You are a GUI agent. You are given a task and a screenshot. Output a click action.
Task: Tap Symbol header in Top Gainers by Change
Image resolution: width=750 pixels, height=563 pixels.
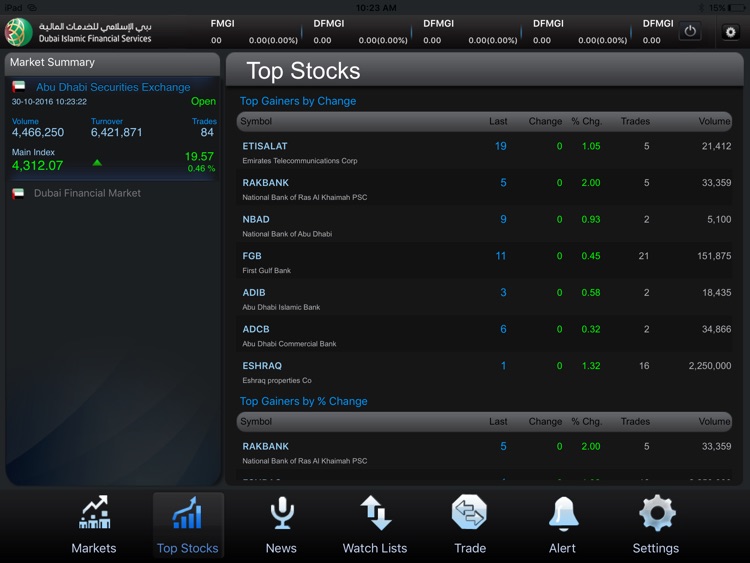tap(256, 121)
